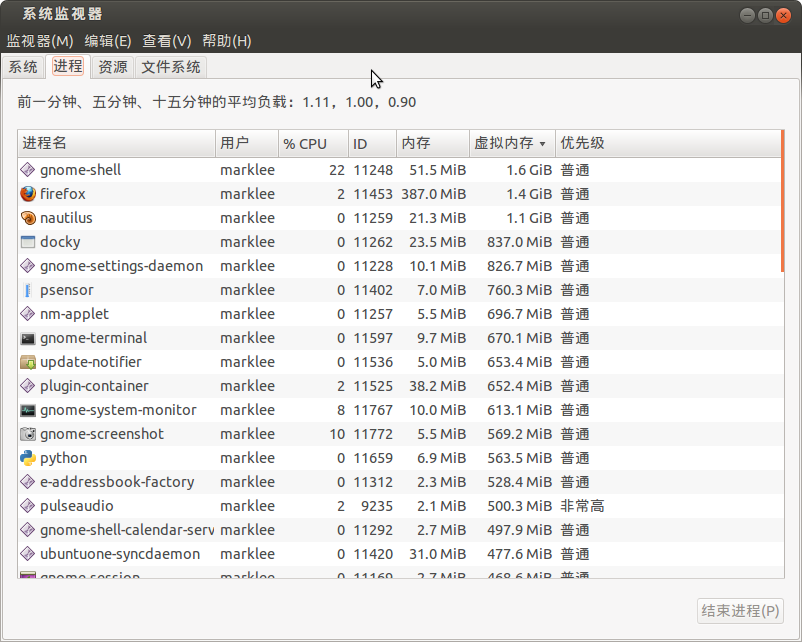802x642 pixels.
Task: Select the e-addressbook-factory process name
Action: [118, 482]
